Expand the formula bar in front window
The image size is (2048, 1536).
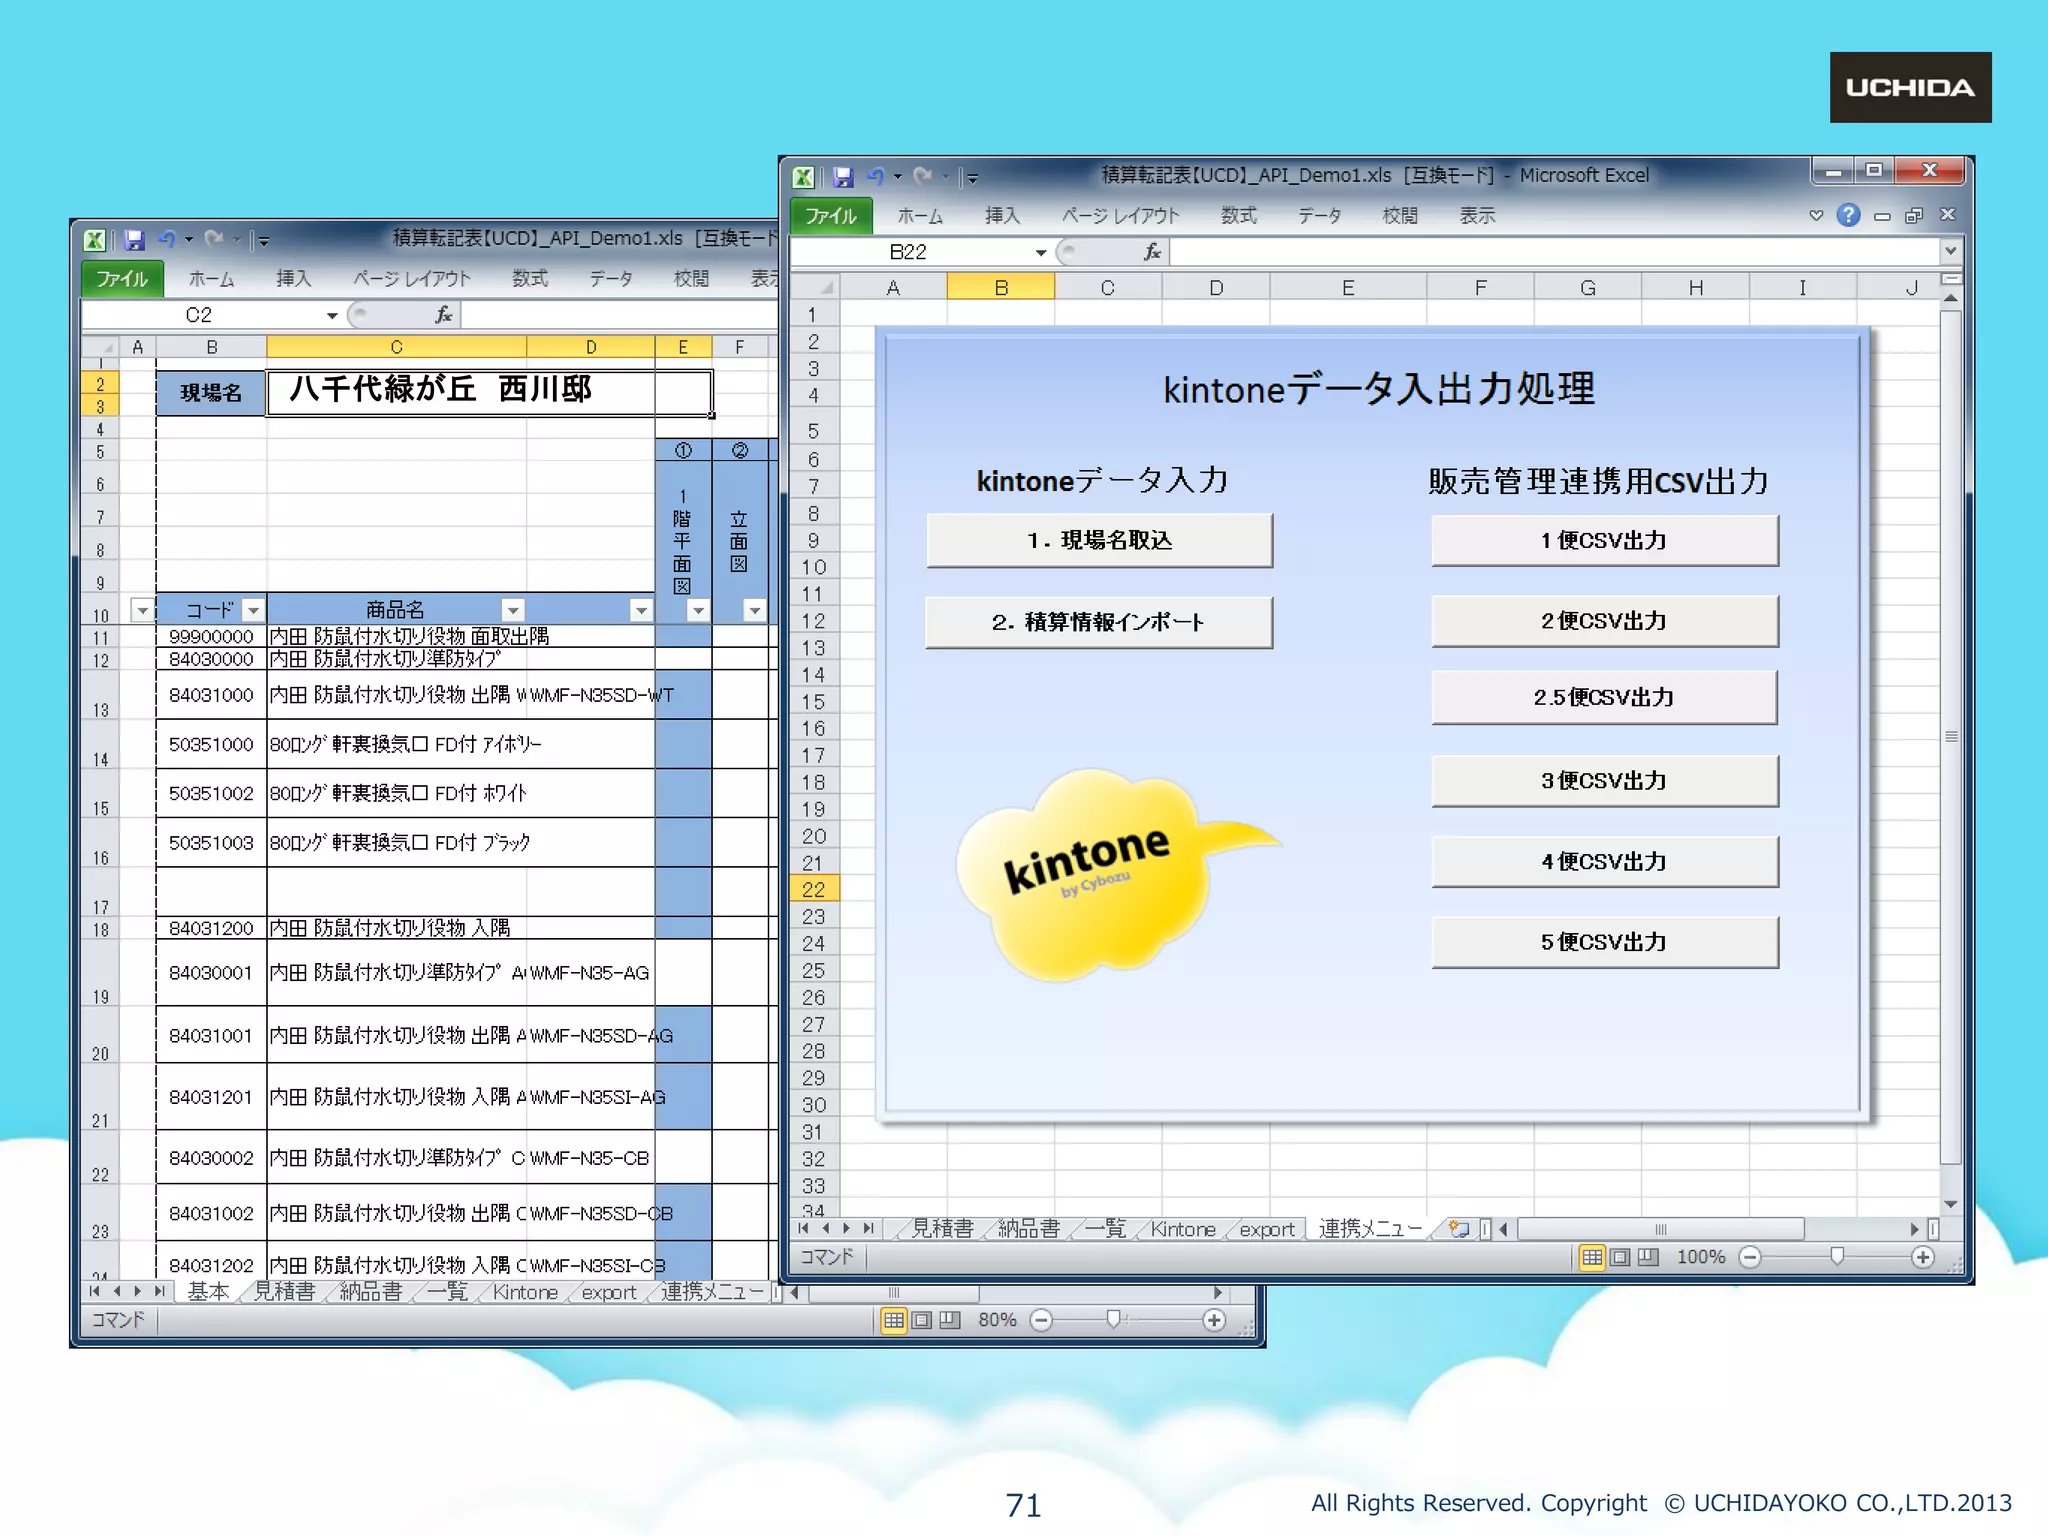coord(1950,251)
